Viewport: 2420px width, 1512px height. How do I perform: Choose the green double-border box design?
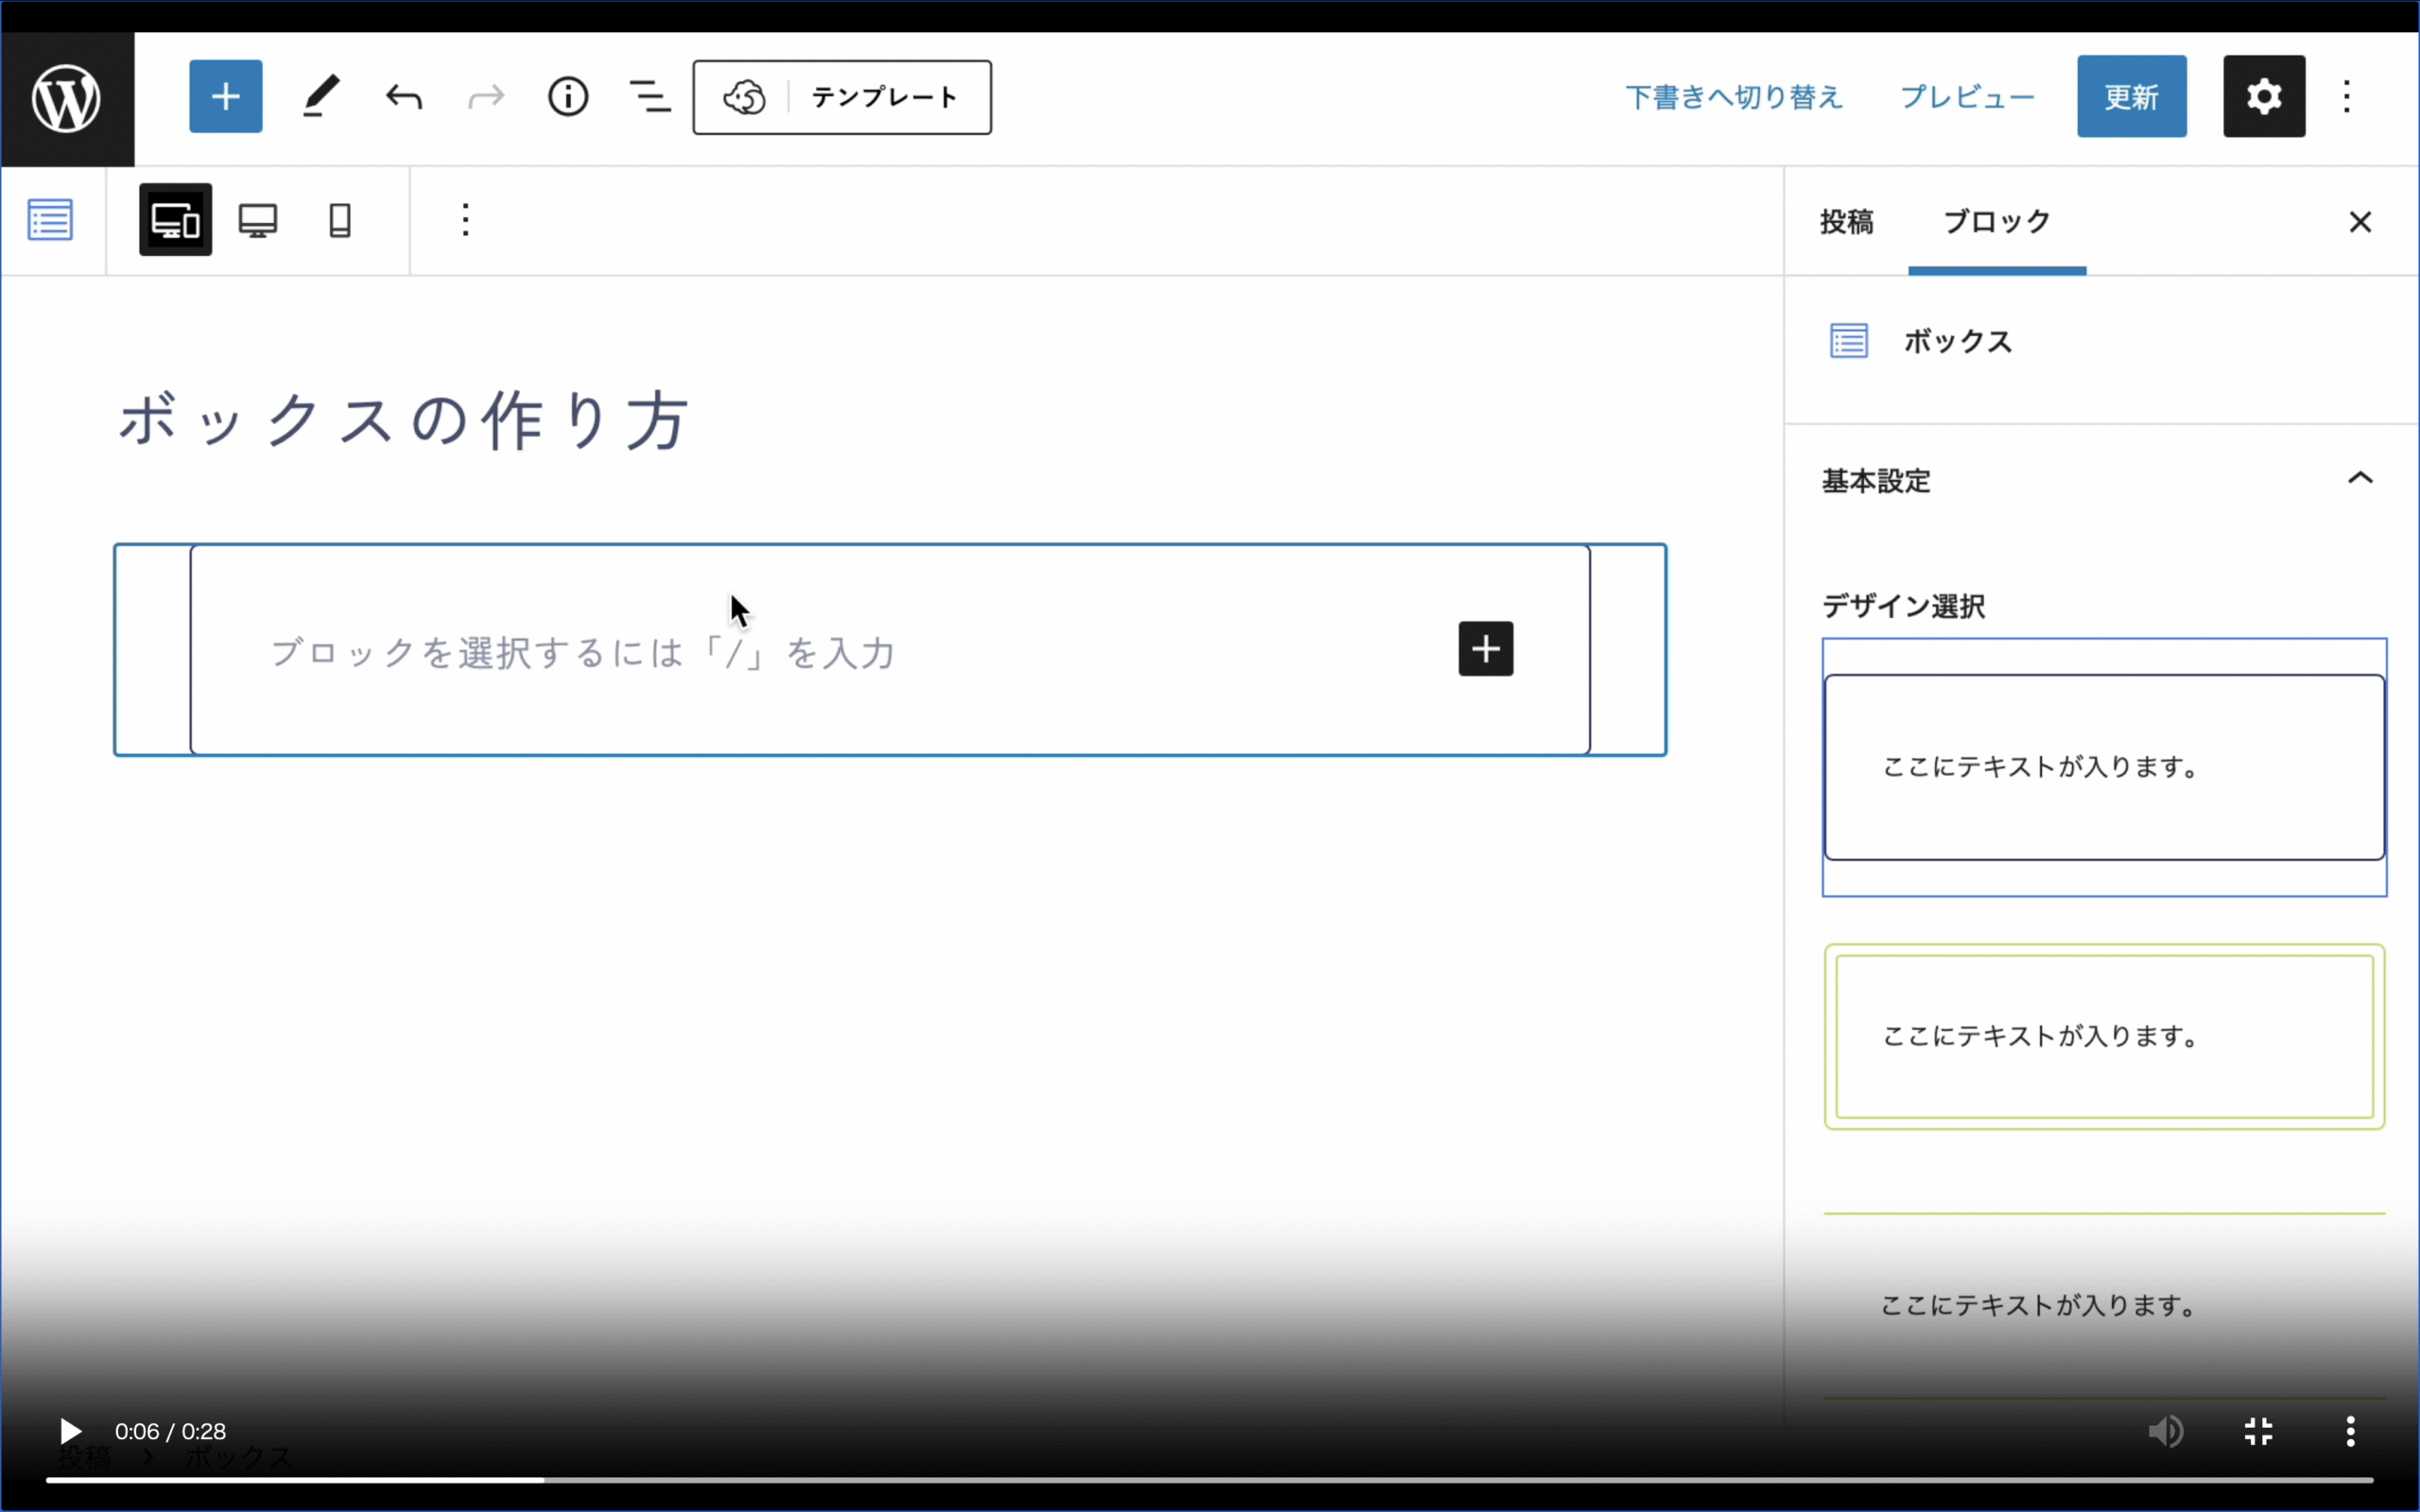pyautogui.click(x=2104, y=1036)
